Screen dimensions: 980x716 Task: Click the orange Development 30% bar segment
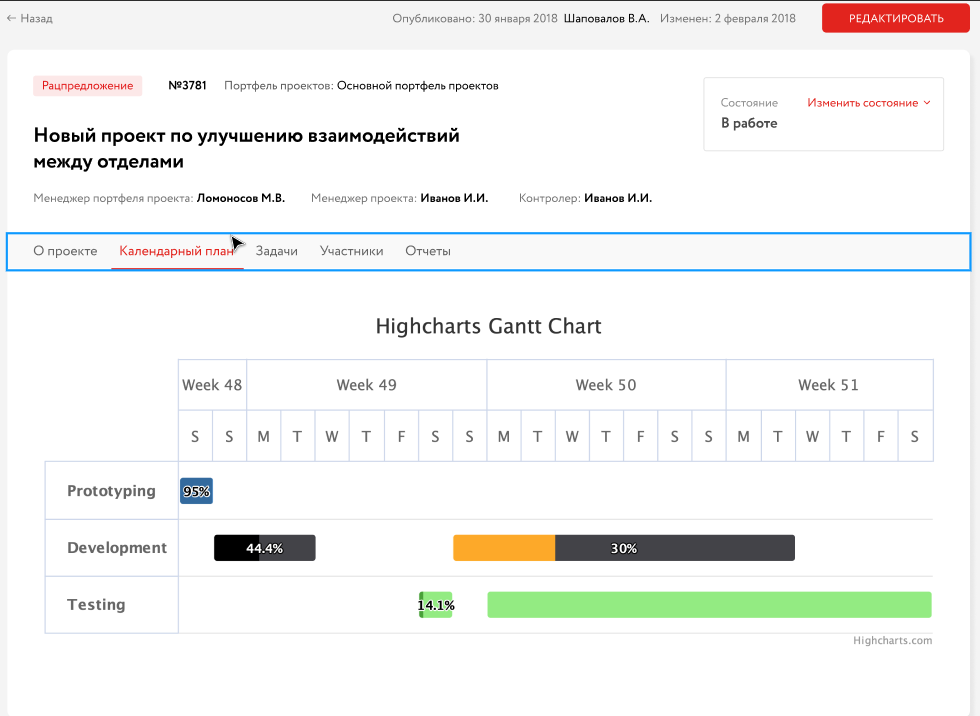coord(504,548)
